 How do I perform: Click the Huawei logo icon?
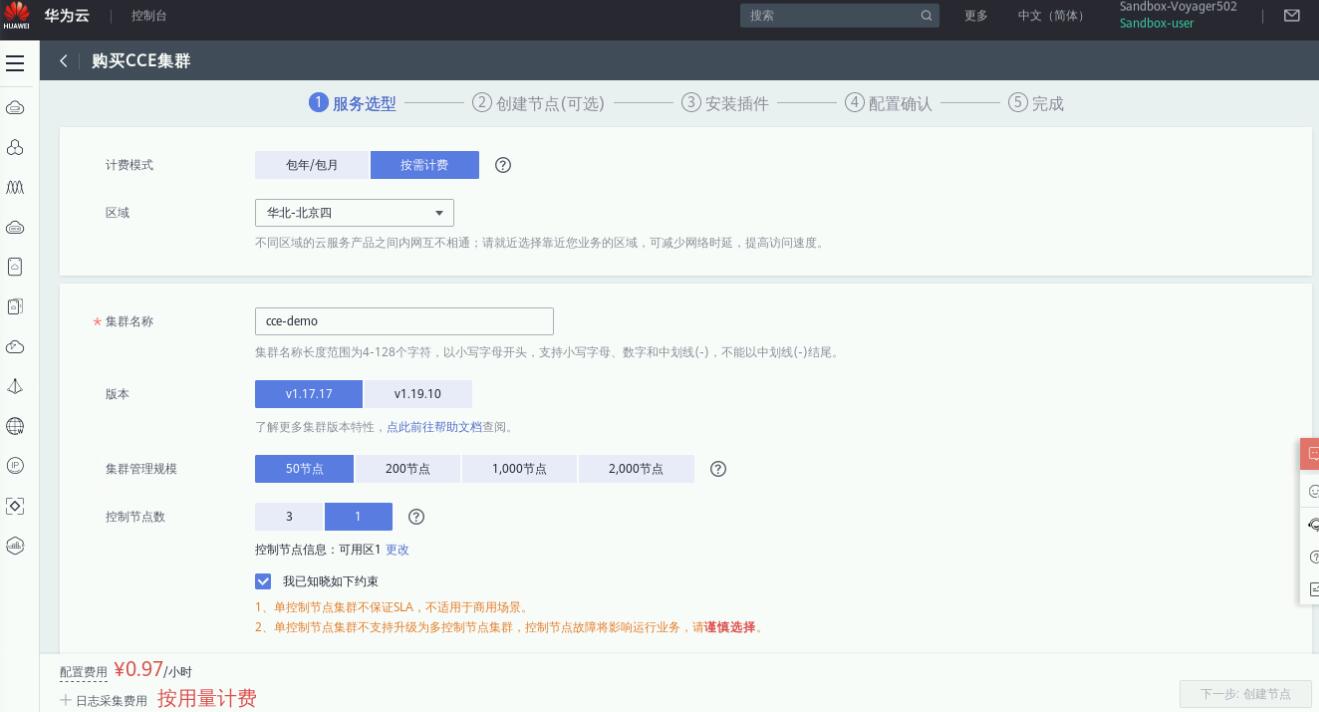(x=14, y=15)
